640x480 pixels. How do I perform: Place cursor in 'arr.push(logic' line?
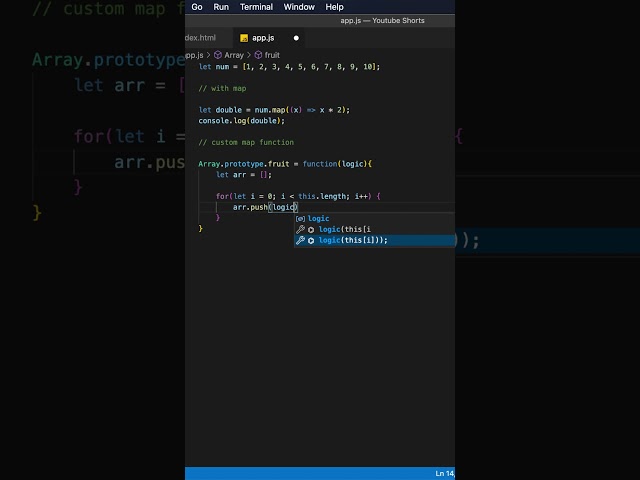[265, 207]
